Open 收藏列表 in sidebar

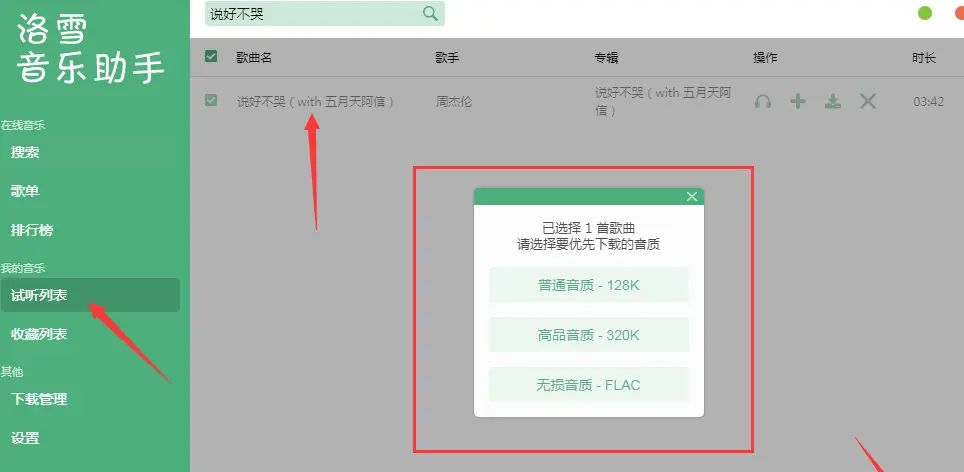pos(39,334)
